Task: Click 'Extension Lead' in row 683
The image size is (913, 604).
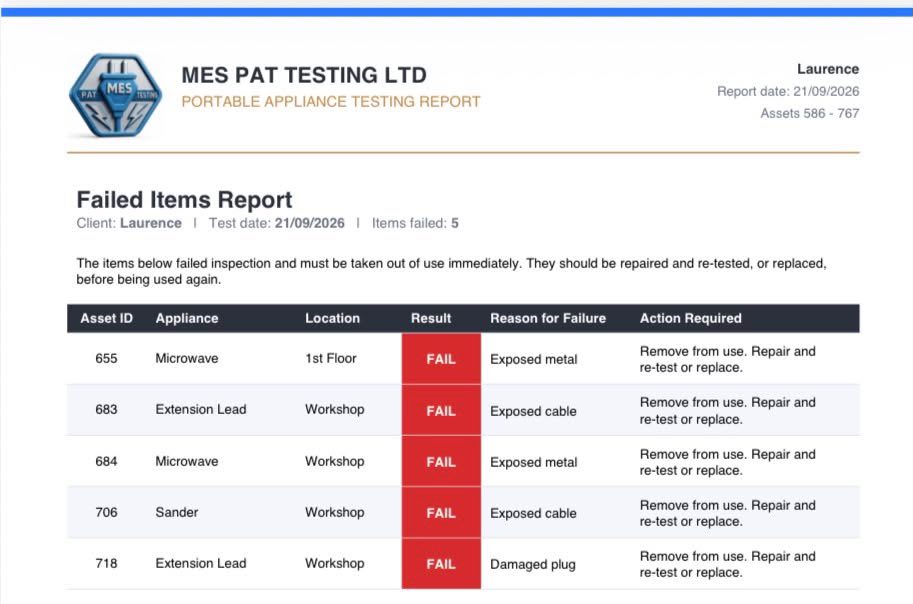Action: tap(201, 409)
